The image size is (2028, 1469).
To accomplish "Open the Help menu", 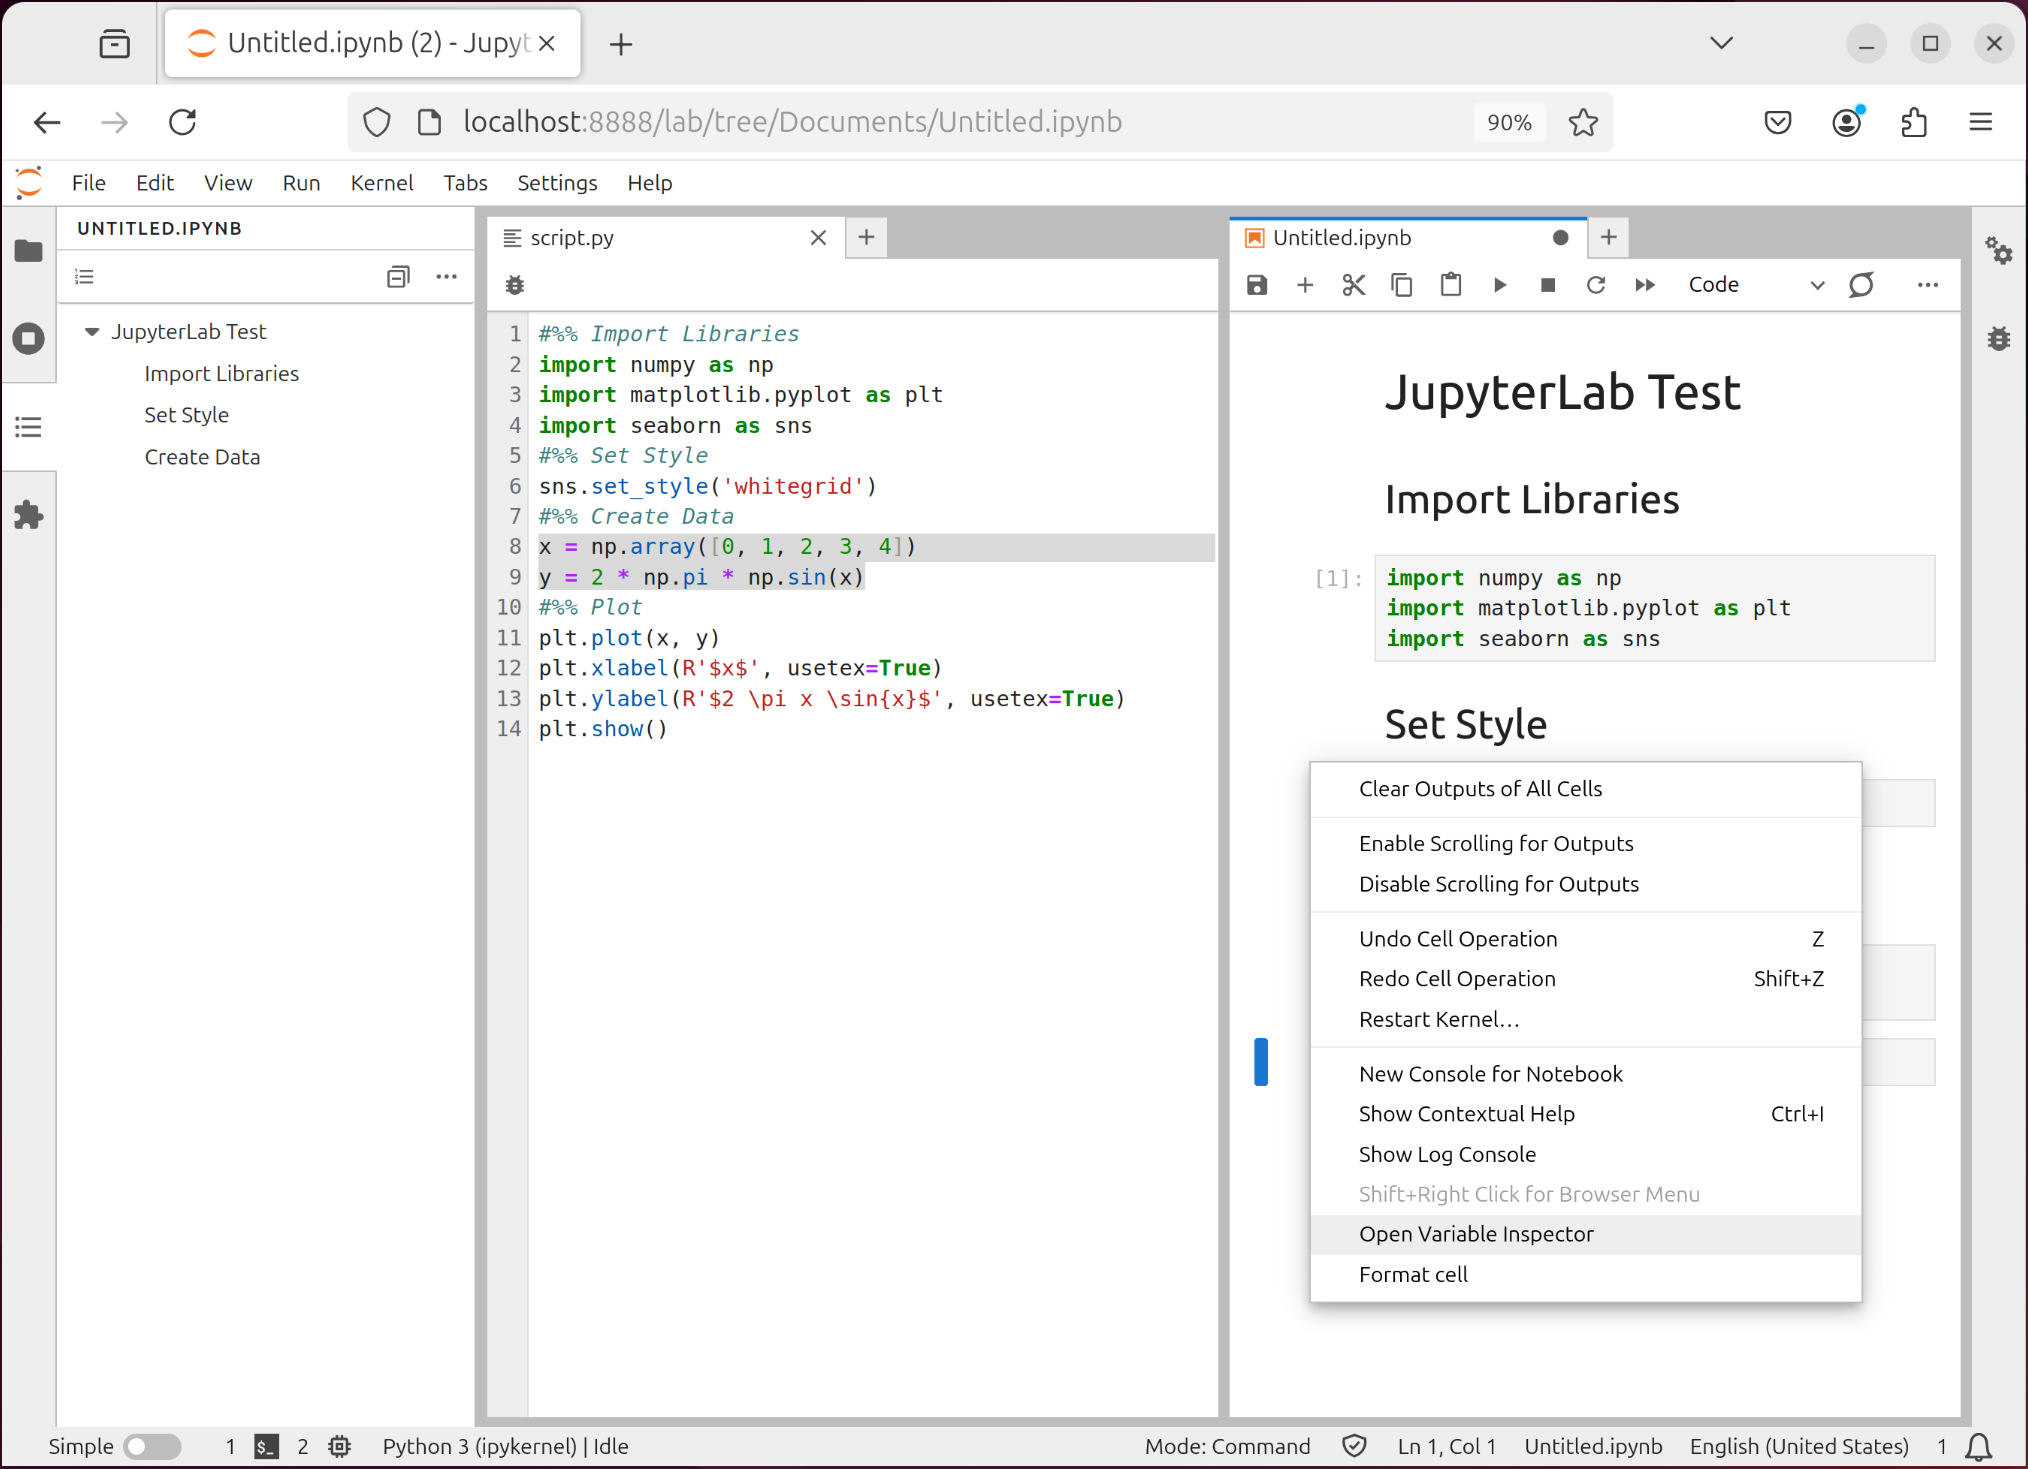I will 650,183.
